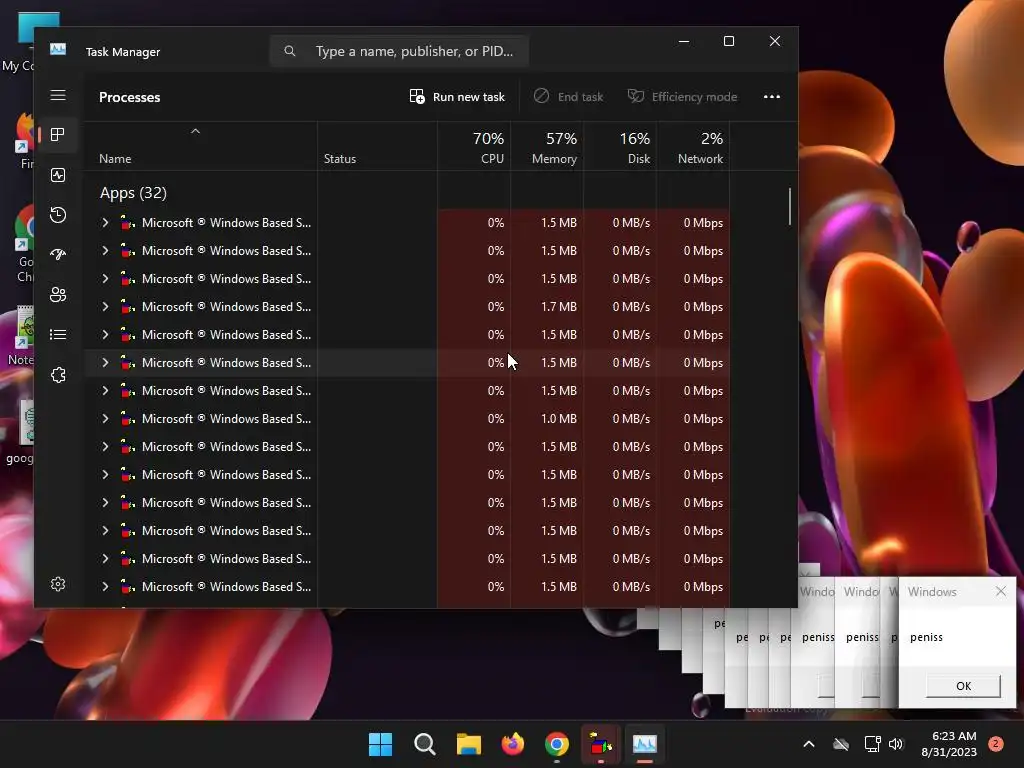This screenshot has height=768, width=1024.
Task: Open clock showing 6:23 AM 8/31/2023
Action: coord(949,744)
